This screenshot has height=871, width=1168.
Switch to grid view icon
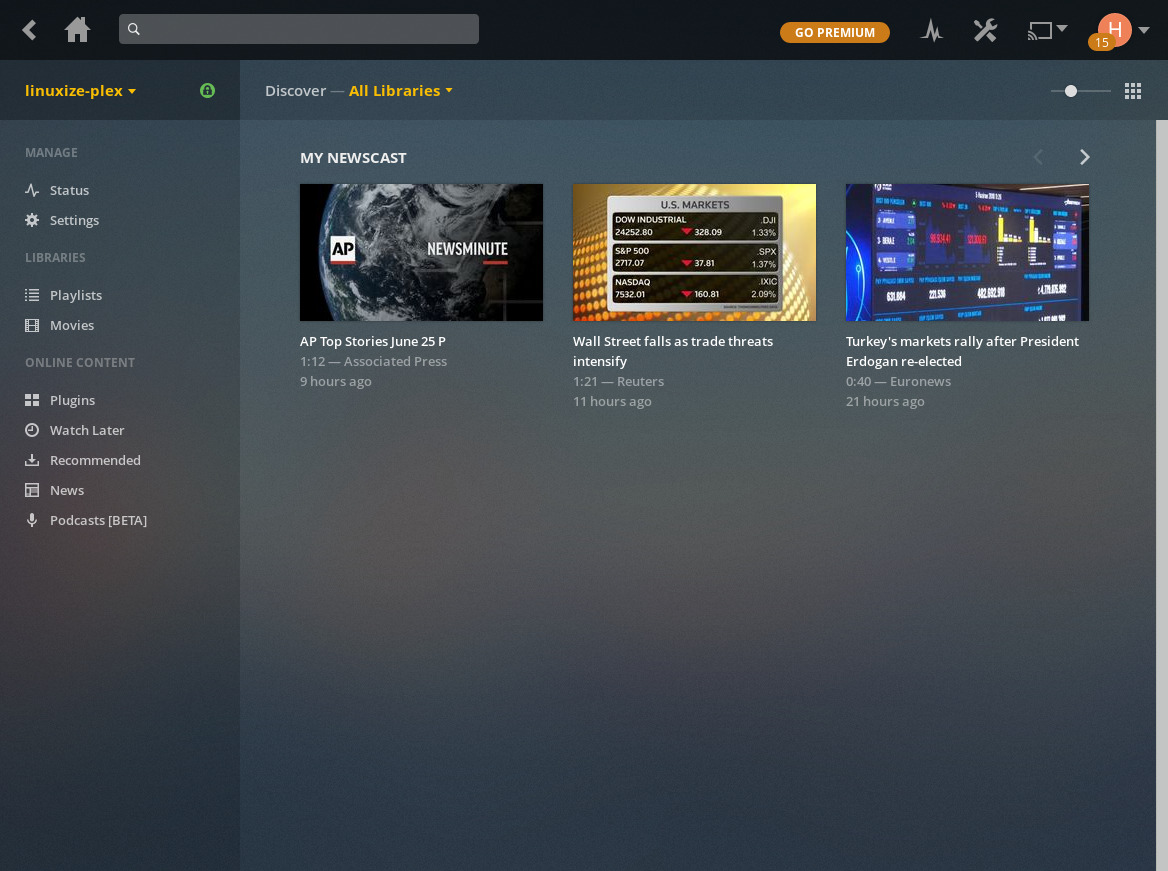[1132, 91]
